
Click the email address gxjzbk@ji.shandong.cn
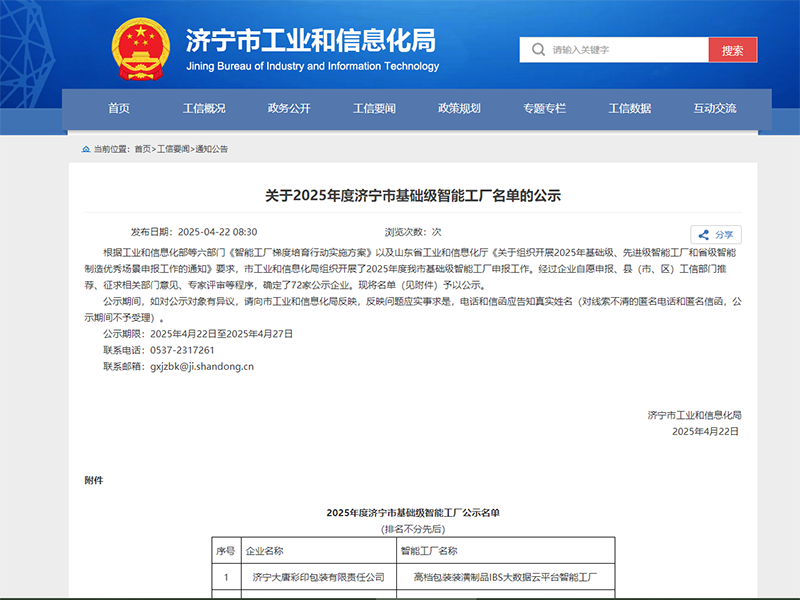(204, 366)
